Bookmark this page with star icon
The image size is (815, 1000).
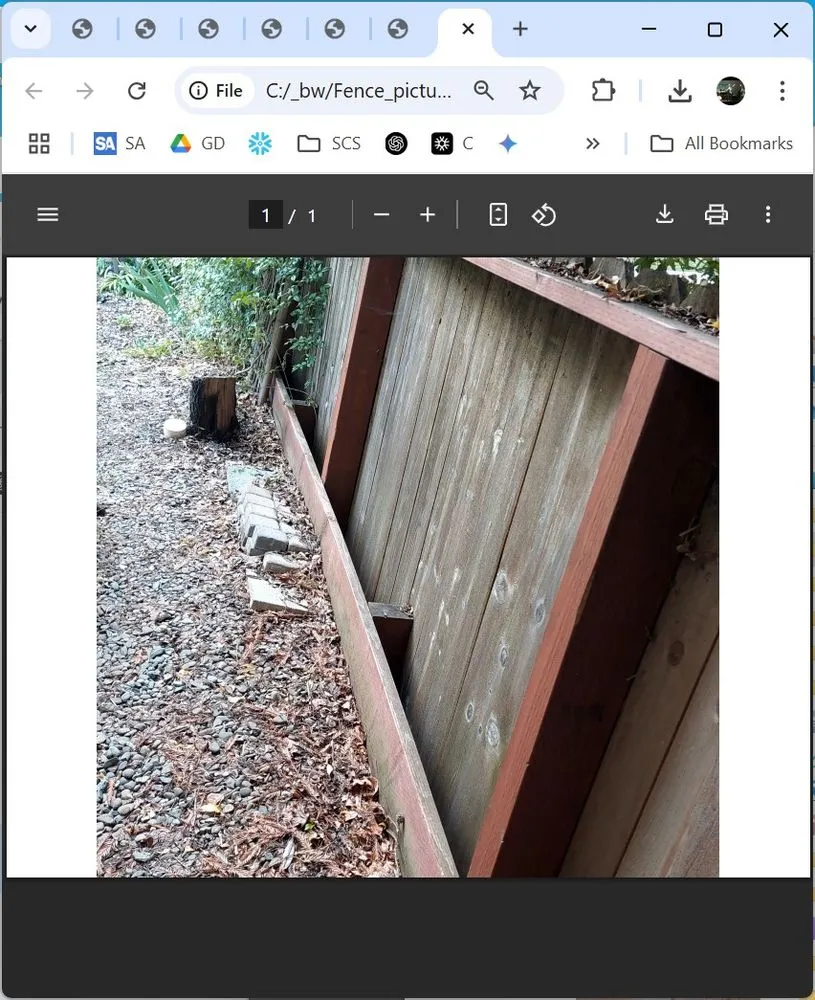coord(529,91)
